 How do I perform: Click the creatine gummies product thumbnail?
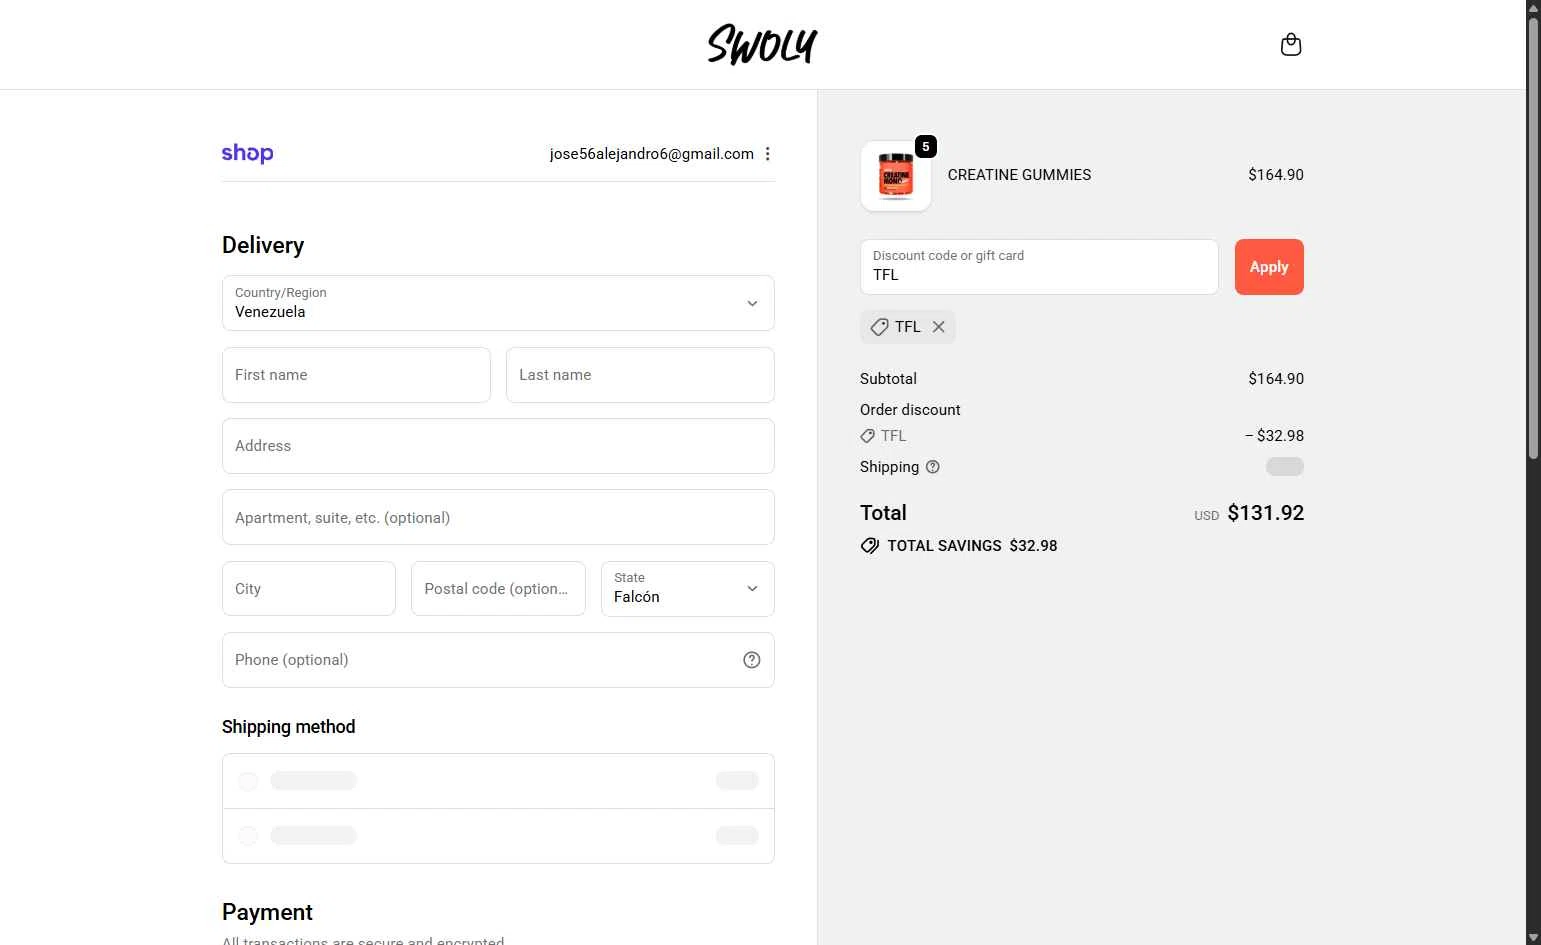coord(896,176)
